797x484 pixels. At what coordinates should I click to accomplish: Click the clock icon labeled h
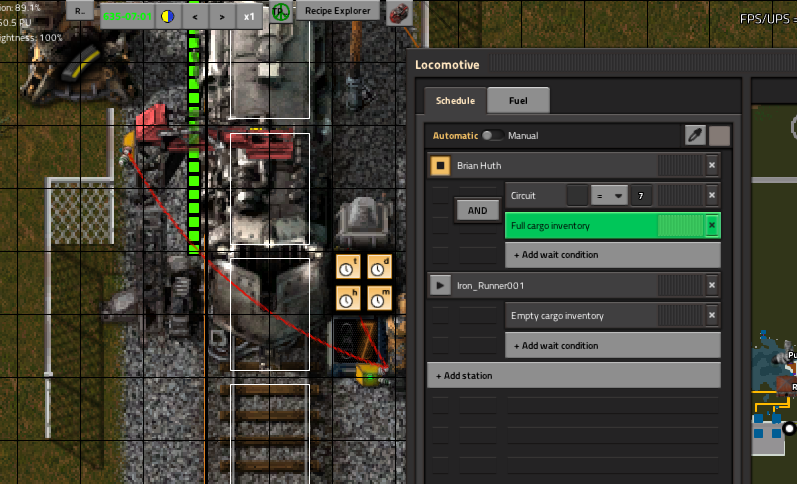348,298
